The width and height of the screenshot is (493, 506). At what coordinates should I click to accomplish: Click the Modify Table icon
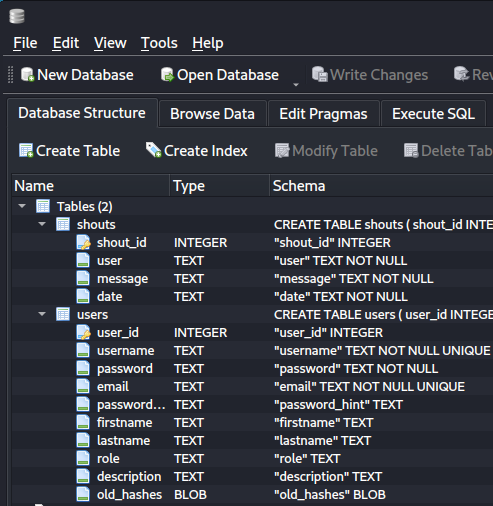tap(282, 150)
